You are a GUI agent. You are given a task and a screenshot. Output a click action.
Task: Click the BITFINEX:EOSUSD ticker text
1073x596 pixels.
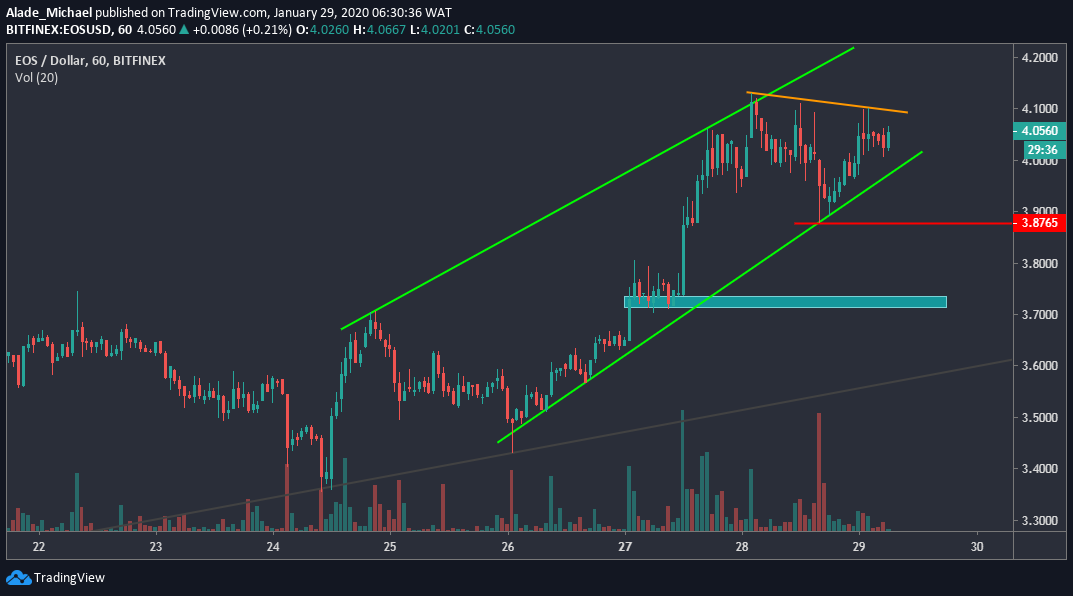[x=63, y=30]
